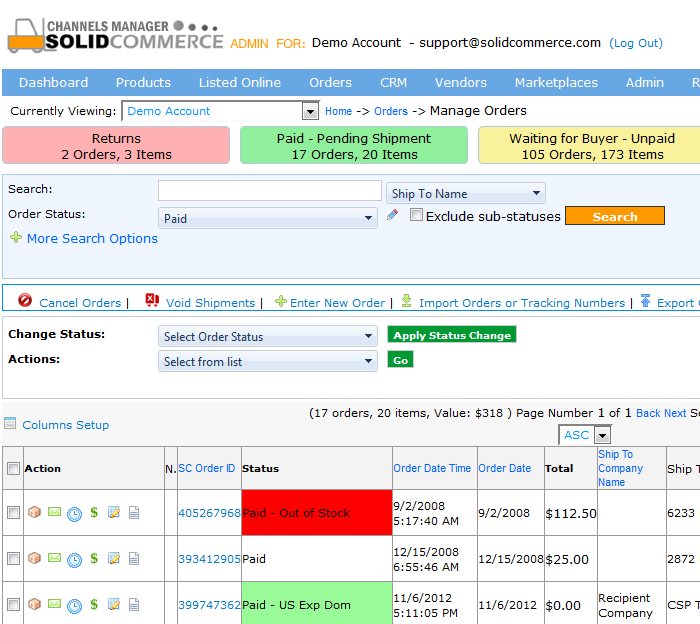Screen dimensions: 700x624
Task: Click the Back page link
Action: coord(648,413)
